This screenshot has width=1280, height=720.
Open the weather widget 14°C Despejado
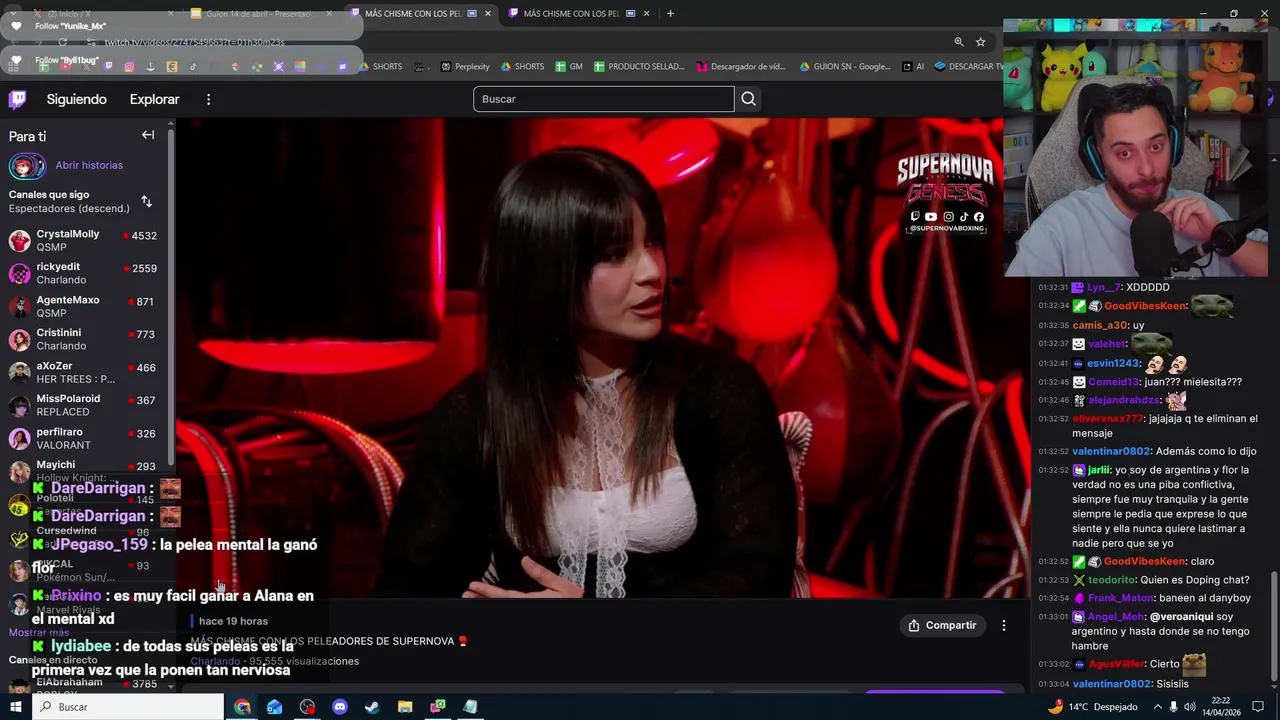(1093, 707)
